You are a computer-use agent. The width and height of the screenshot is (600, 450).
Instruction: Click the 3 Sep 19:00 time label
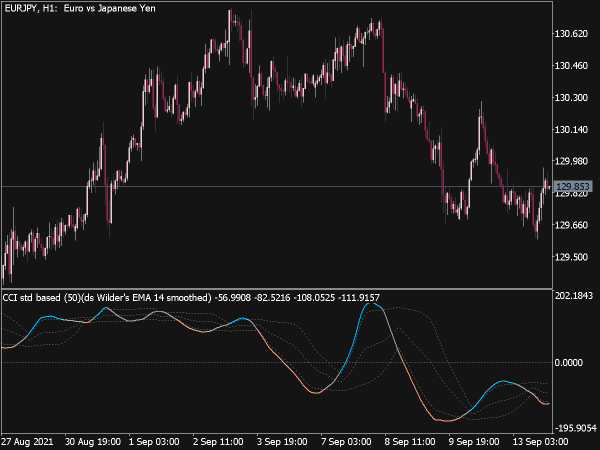click(282, 442)
